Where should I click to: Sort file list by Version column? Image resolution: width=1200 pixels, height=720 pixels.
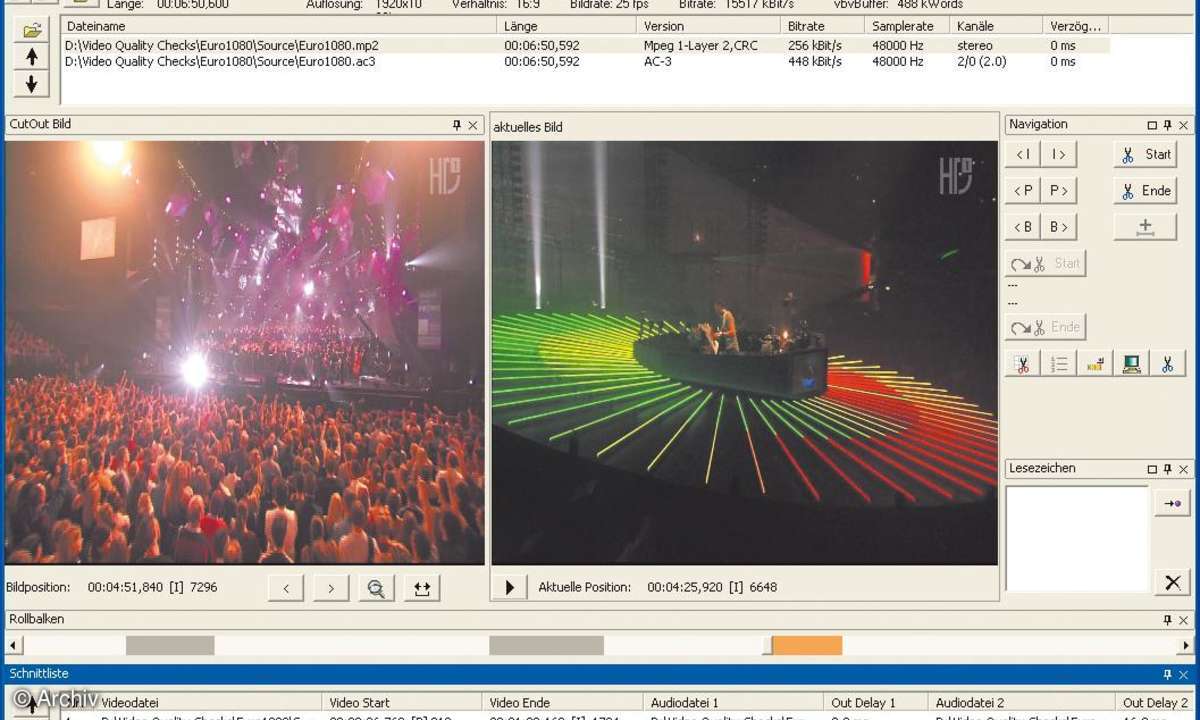709,26
